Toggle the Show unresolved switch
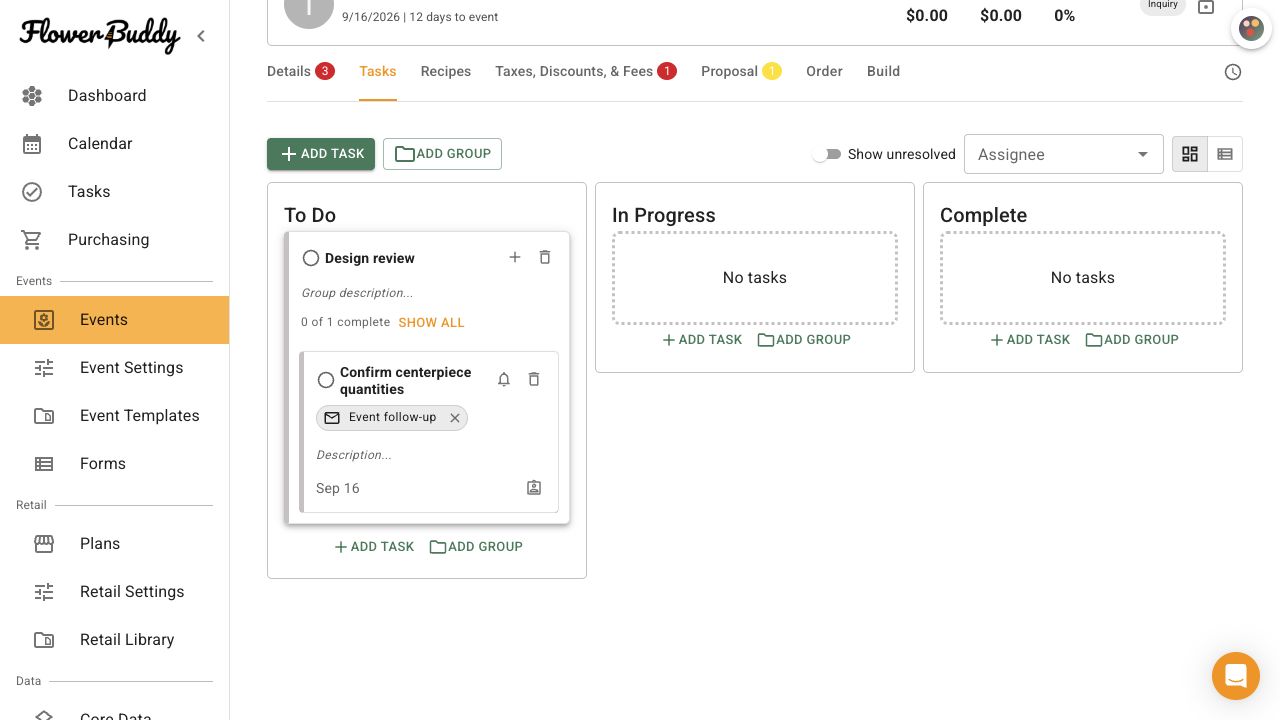The height and width of the screenshot is (720, 1280). tap(826, 154)
